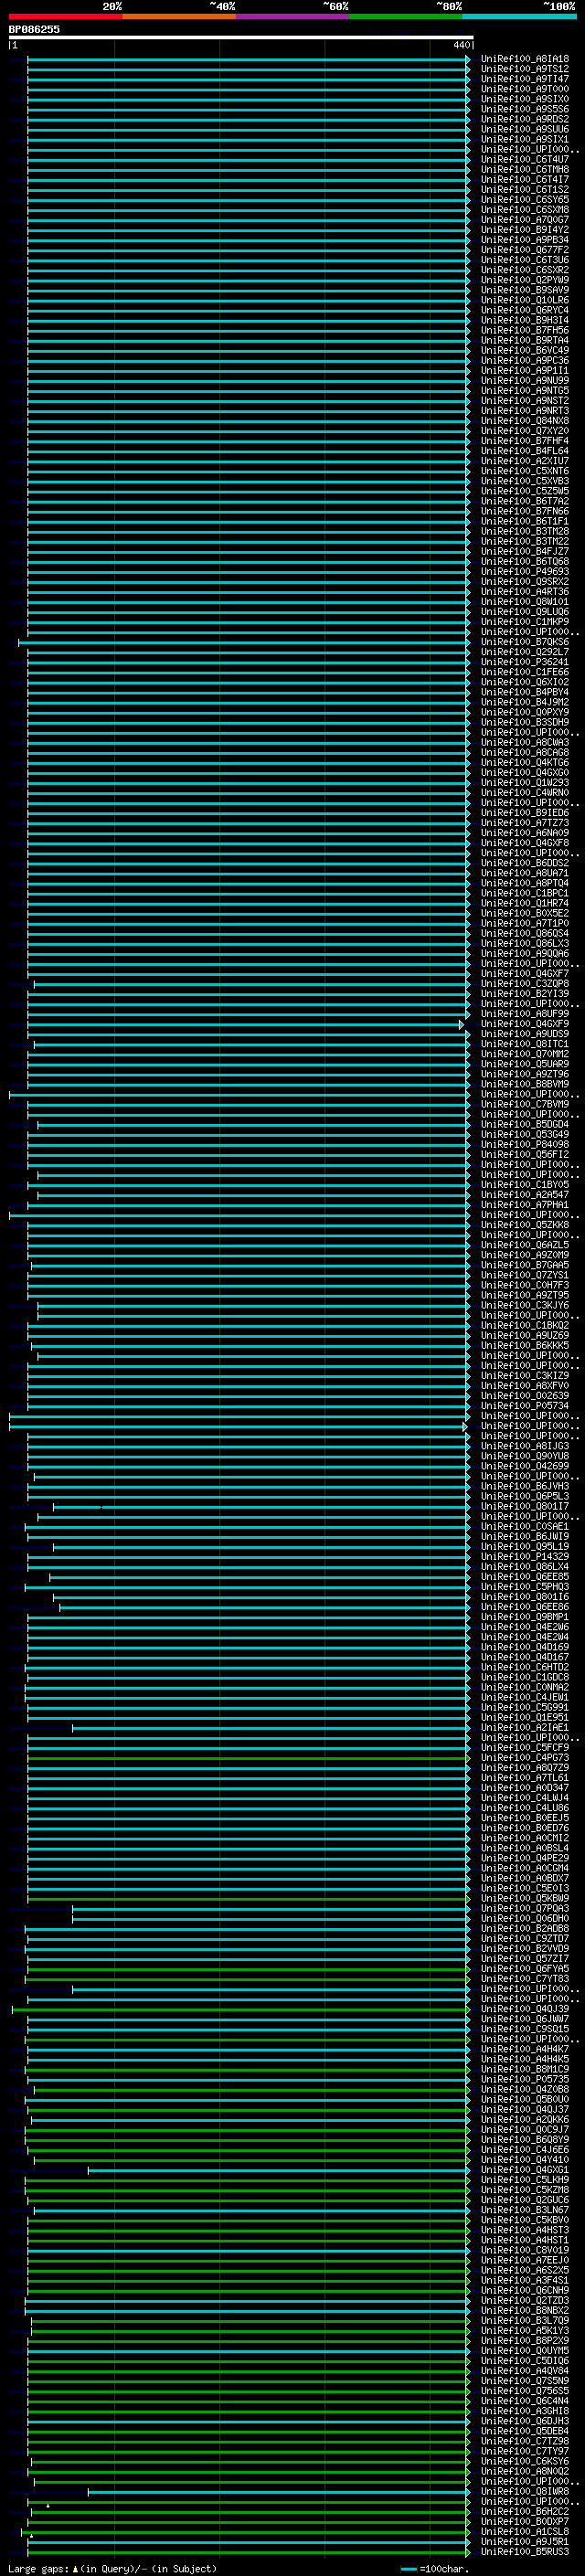Screen dimensions: 585x2576
Task: Select hit label UniRef100_B3LN67
Action: (524, 2209)
